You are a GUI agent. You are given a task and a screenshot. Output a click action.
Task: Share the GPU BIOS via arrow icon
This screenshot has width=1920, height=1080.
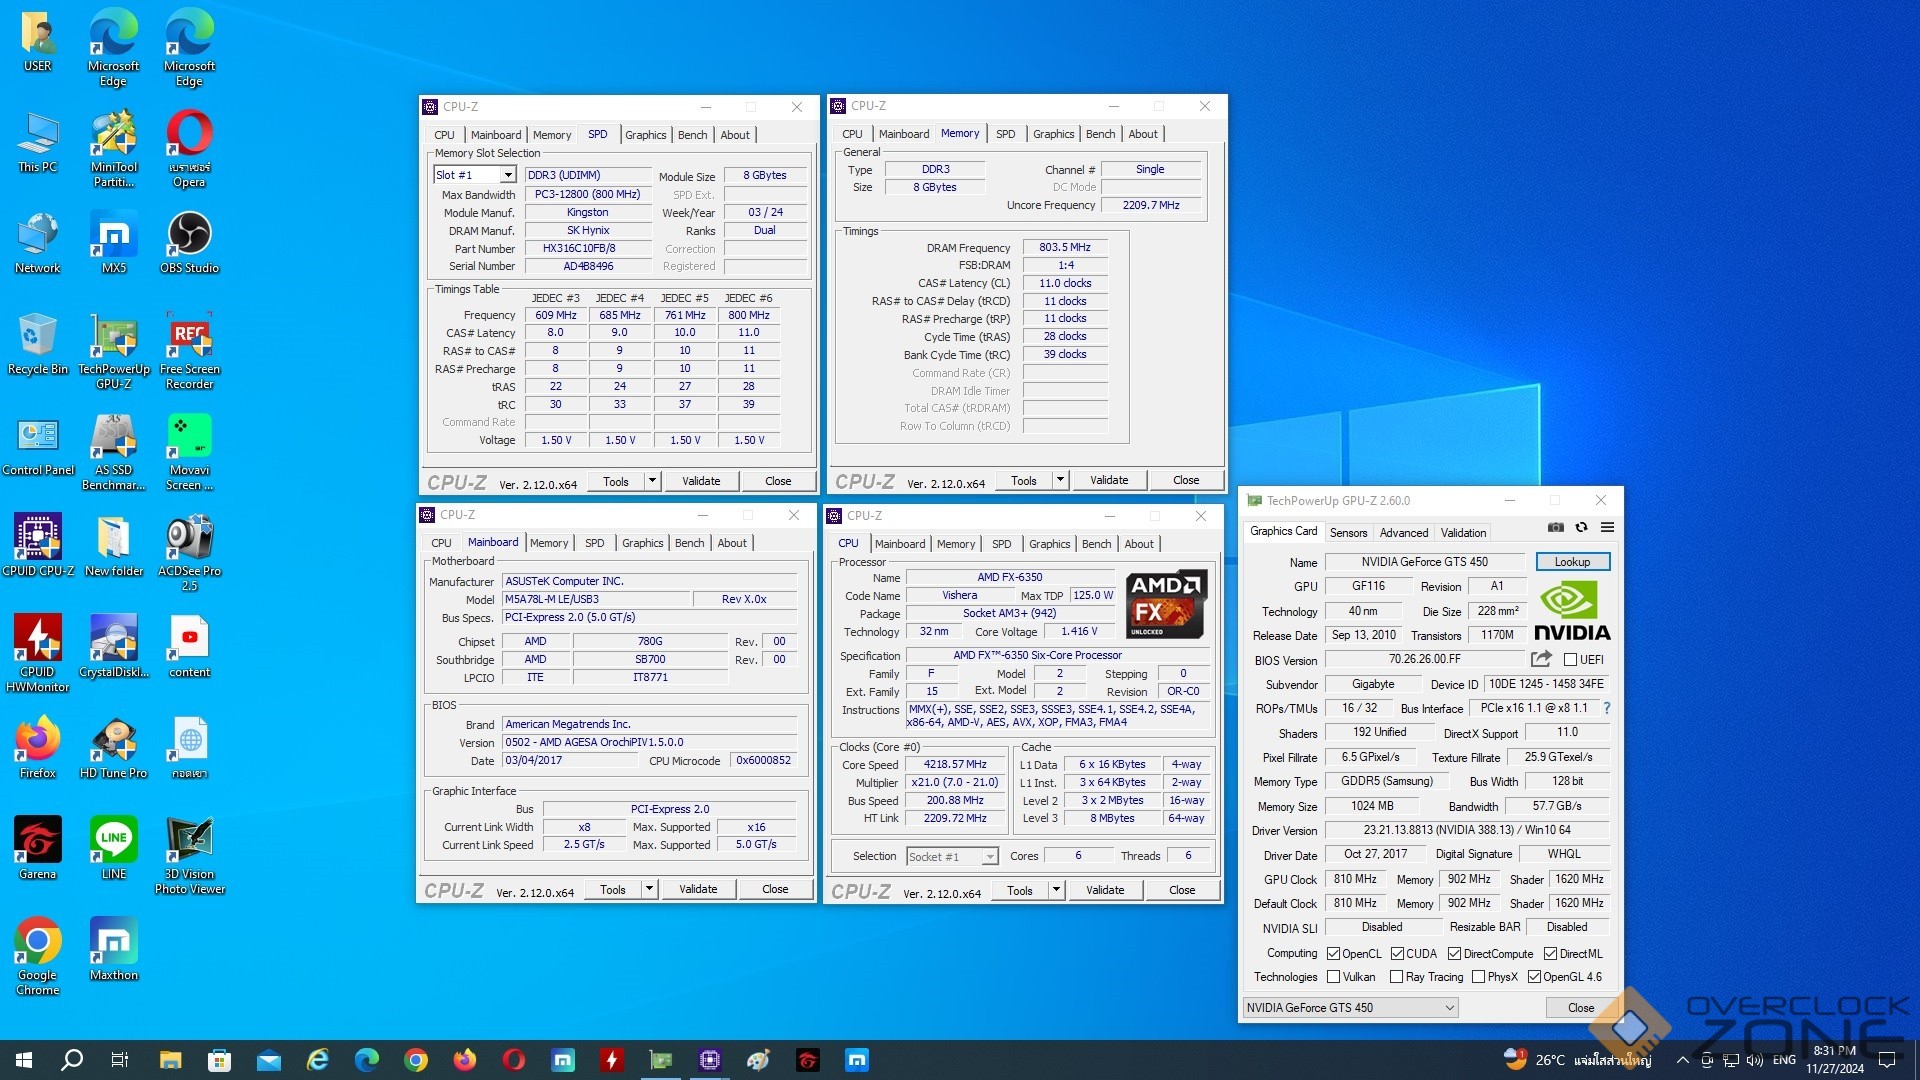1541,659
